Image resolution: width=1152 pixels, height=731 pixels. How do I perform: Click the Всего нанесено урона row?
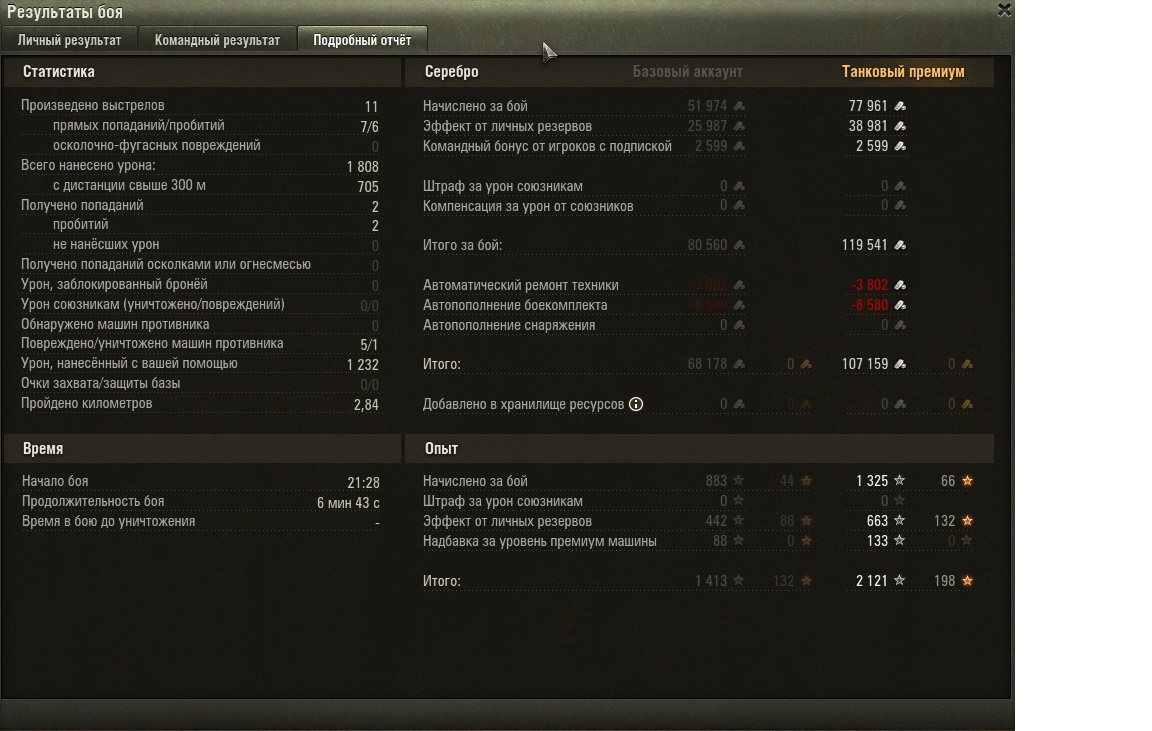(200, 166)
